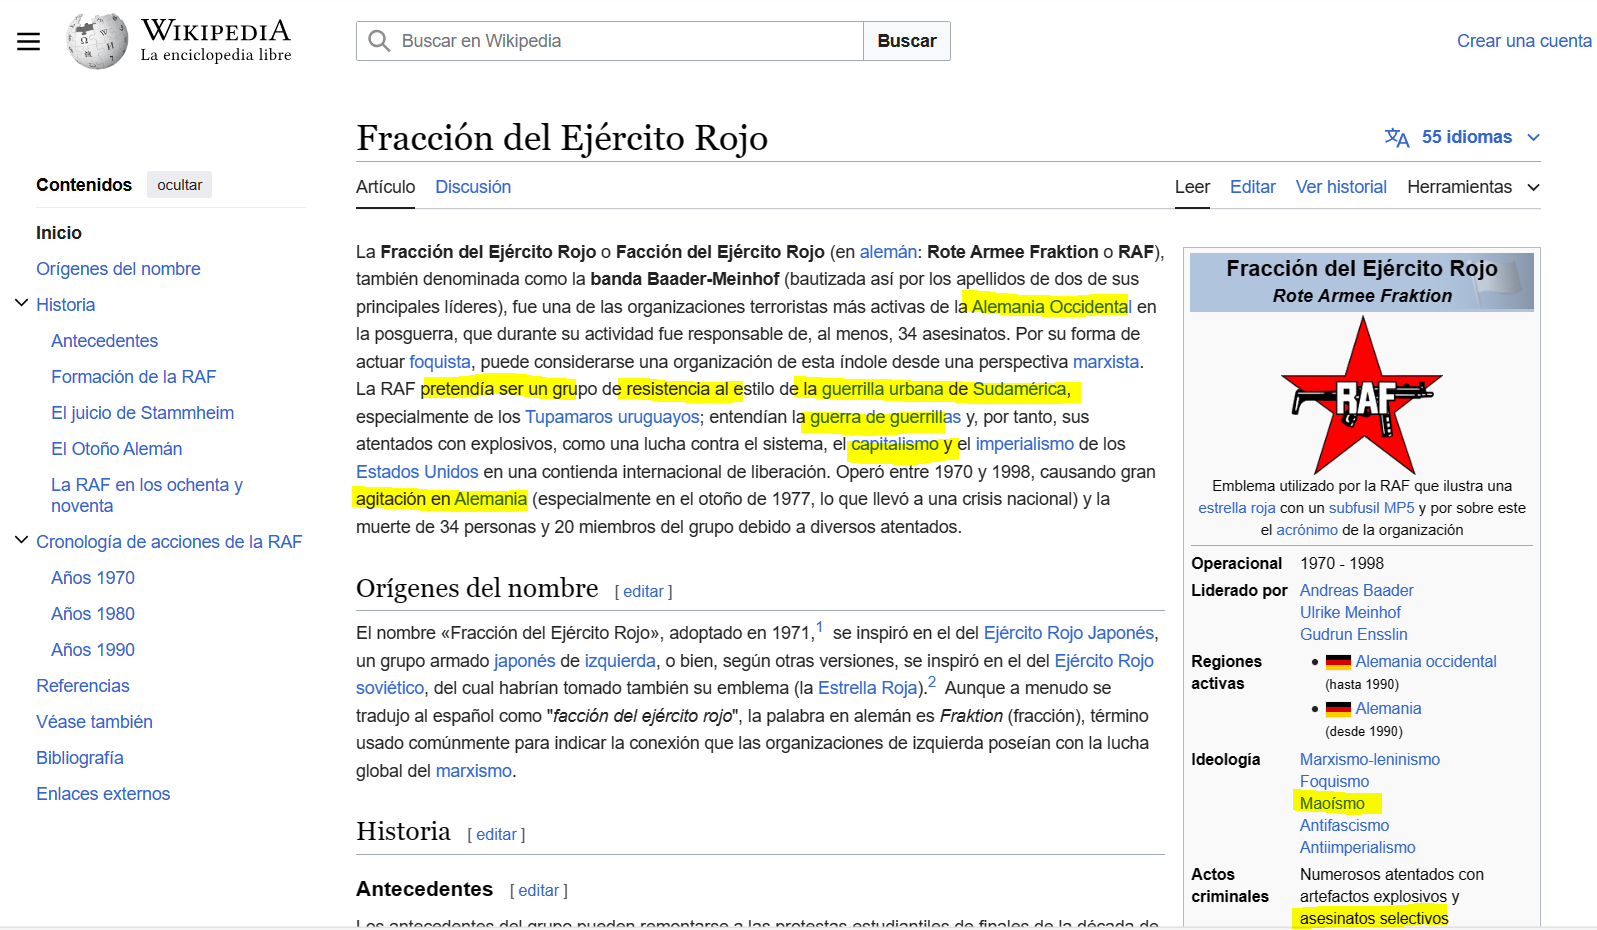Open the alemán language link
This screenshot has width=1597, height=930.
888,252
